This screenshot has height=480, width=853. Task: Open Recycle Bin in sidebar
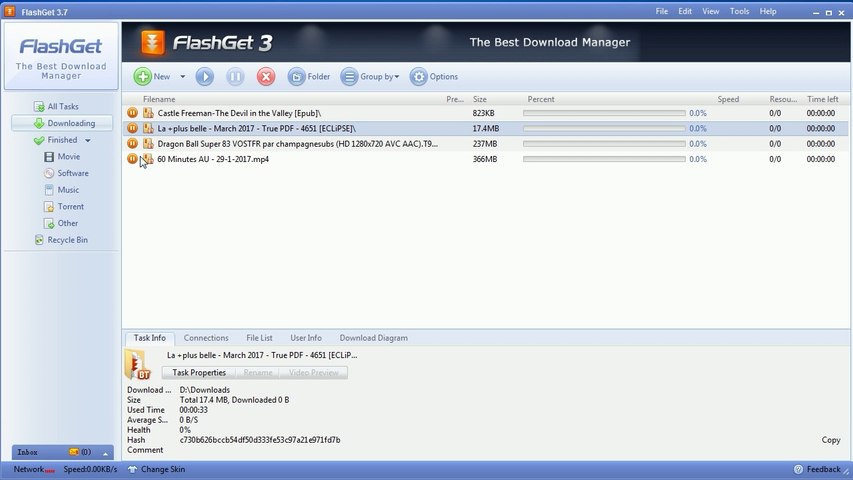61,240
